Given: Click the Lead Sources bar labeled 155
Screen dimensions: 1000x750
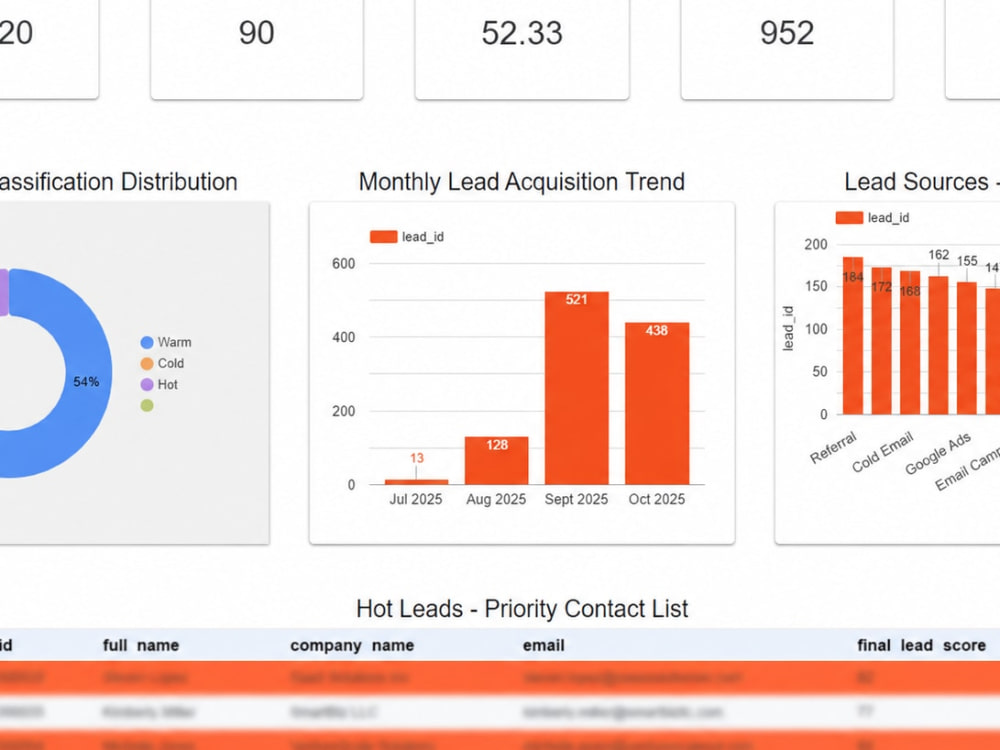Looking at the screenshot, I should coord(967,348).
